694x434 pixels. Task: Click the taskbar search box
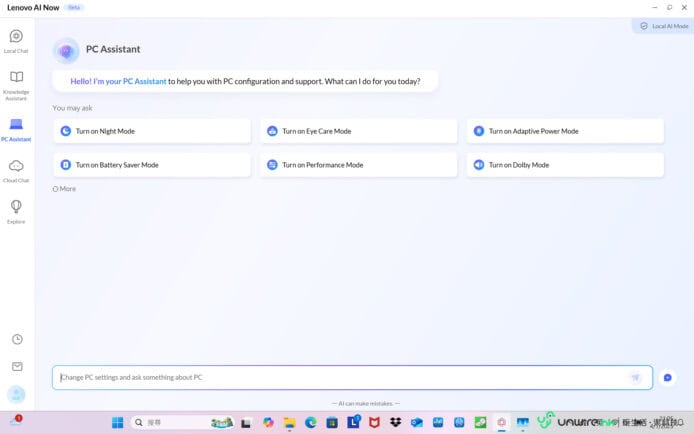181,422
